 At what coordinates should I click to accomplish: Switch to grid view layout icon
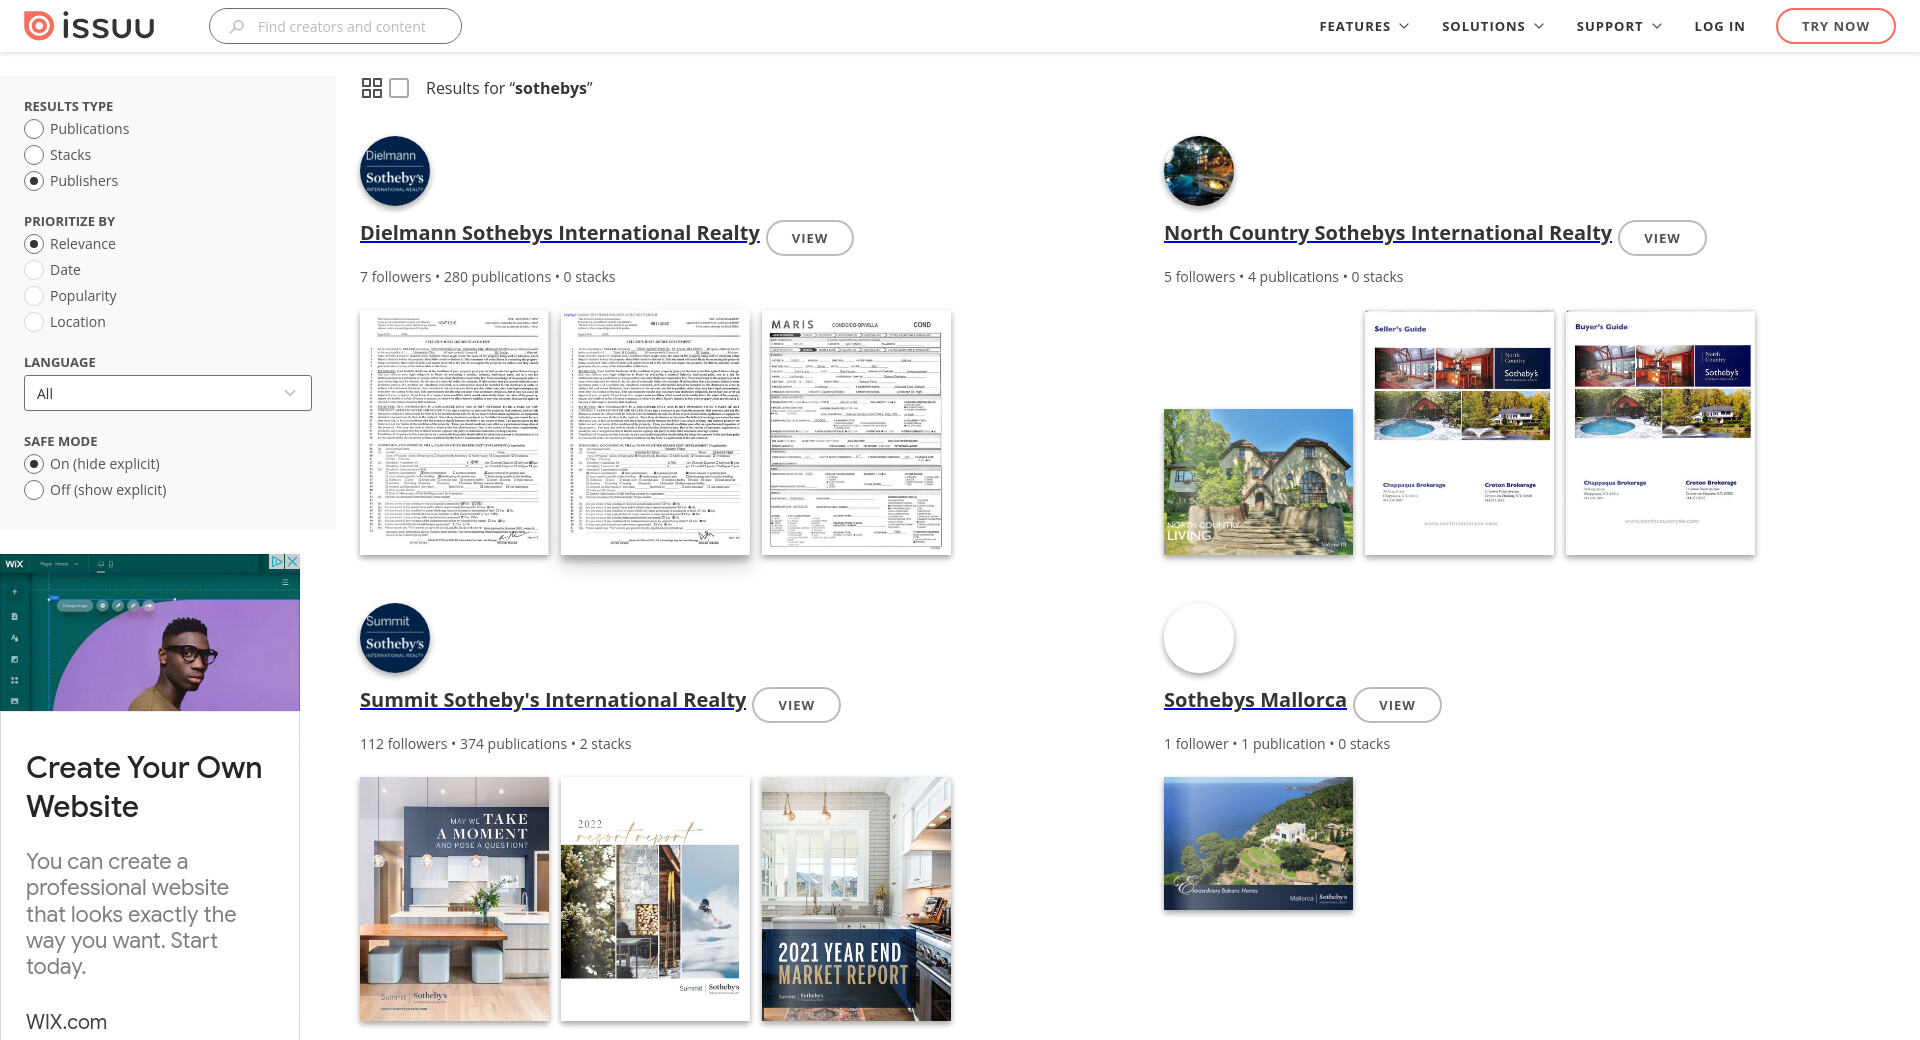(x=371, y=88)
